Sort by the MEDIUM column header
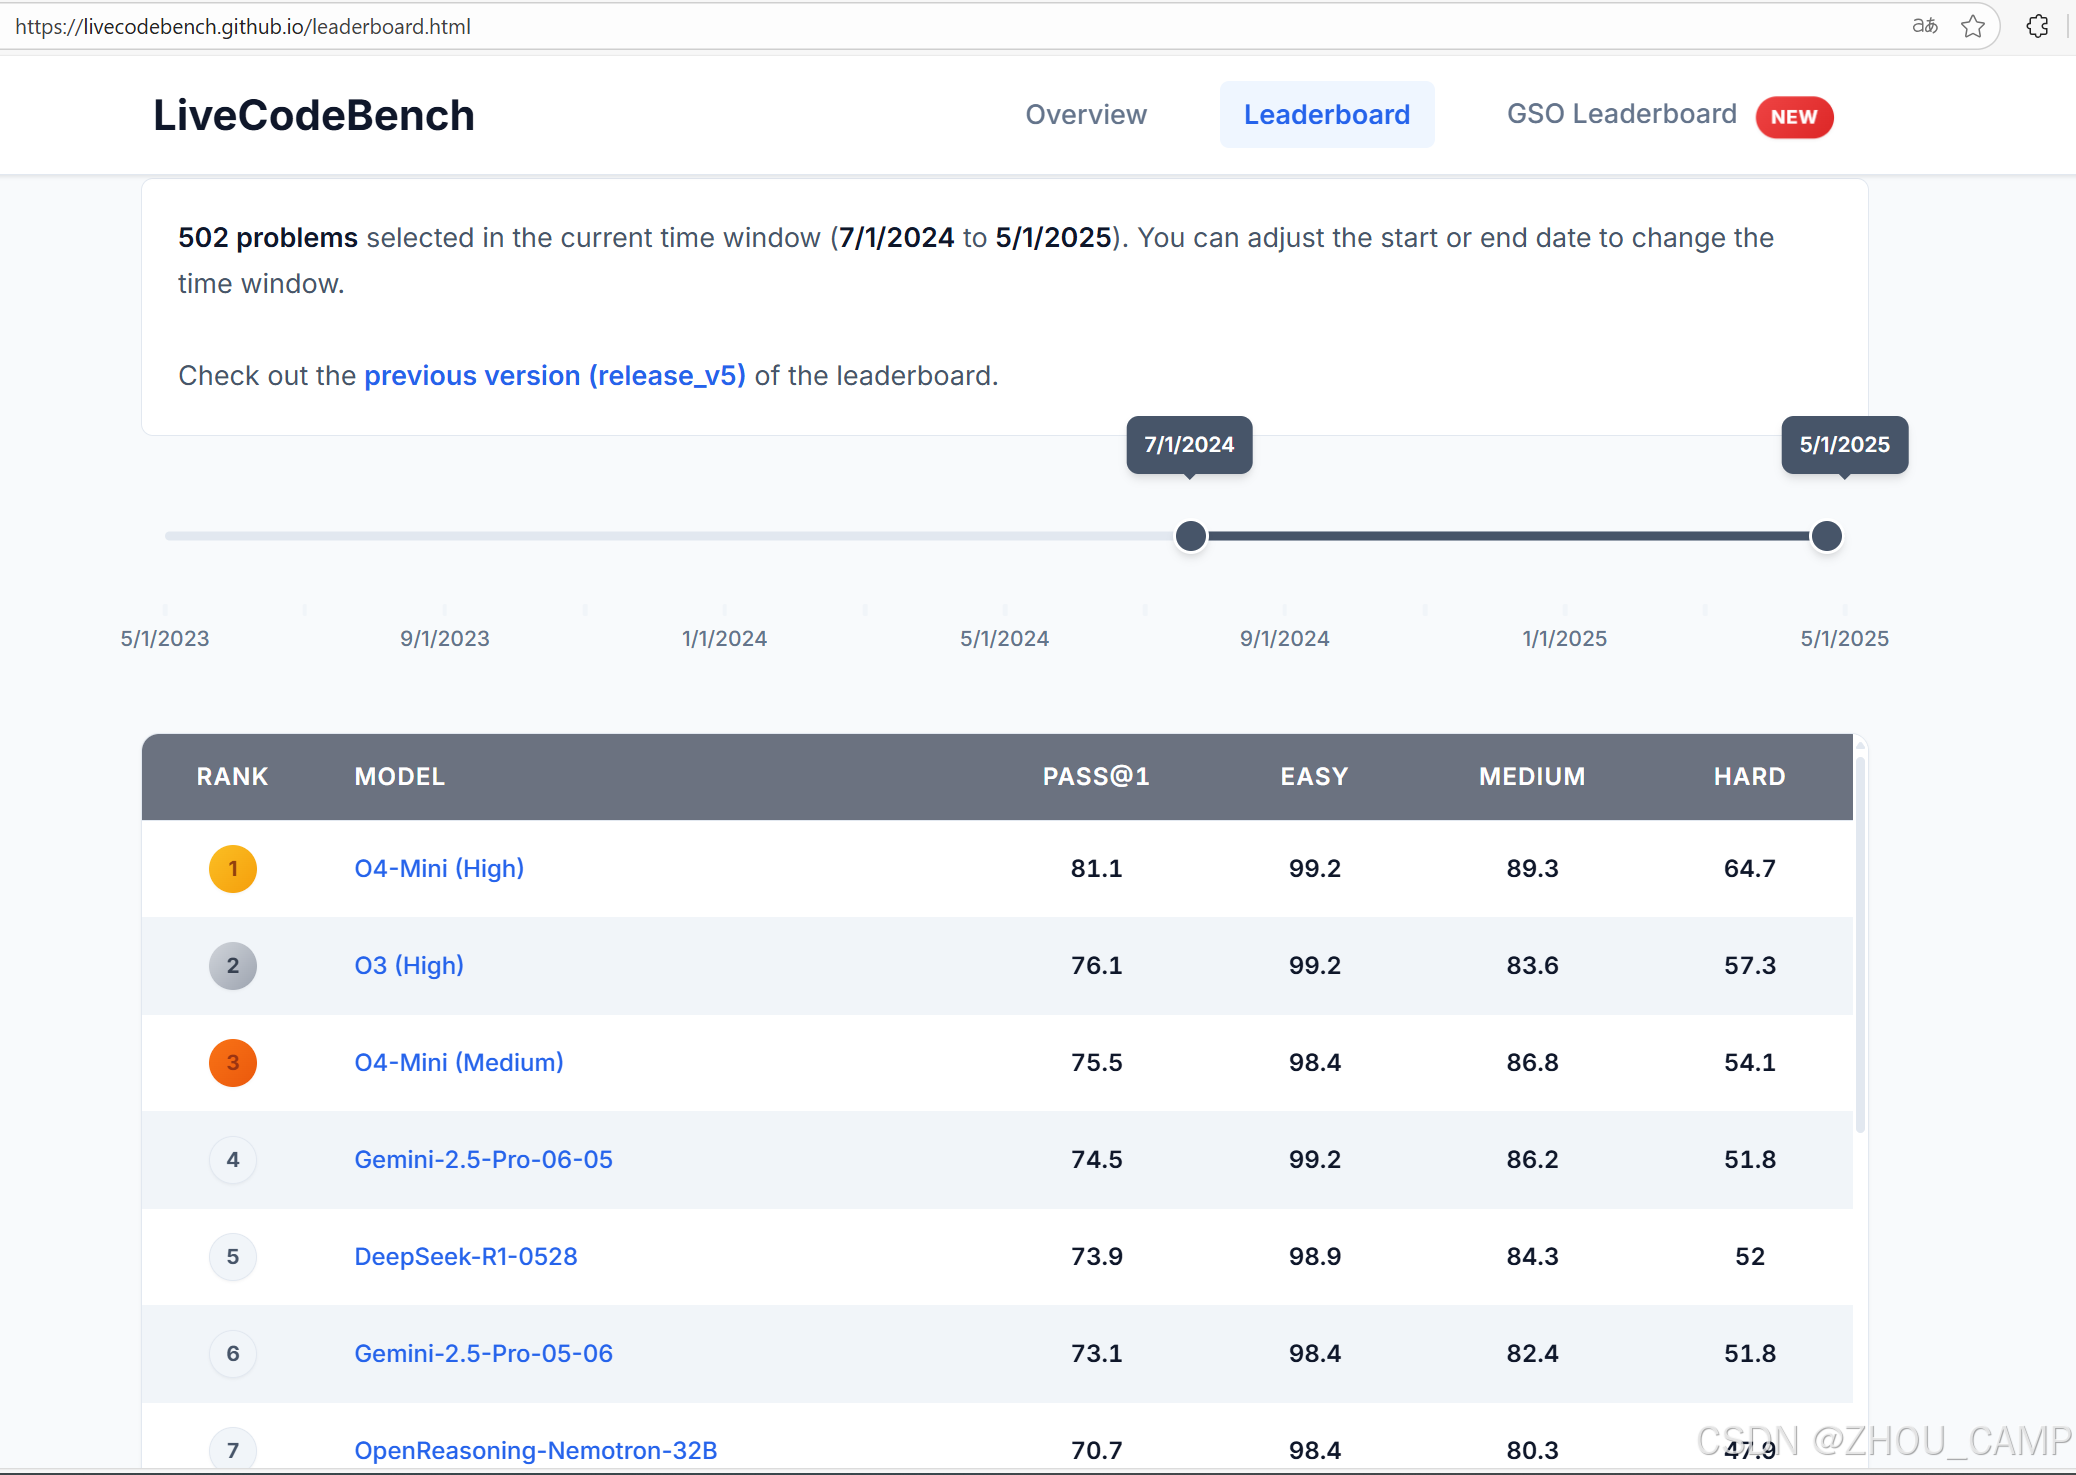This screenshot has height=1475, width=2076. [1532, 777]
